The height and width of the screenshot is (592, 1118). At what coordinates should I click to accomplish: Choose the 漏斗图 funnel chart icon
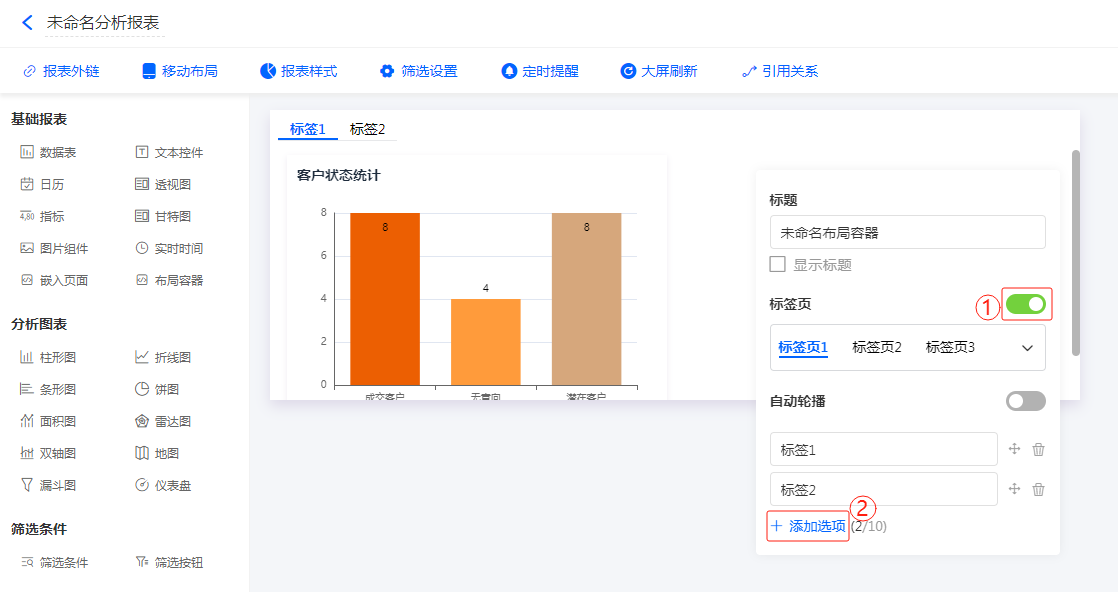[27, 485]
